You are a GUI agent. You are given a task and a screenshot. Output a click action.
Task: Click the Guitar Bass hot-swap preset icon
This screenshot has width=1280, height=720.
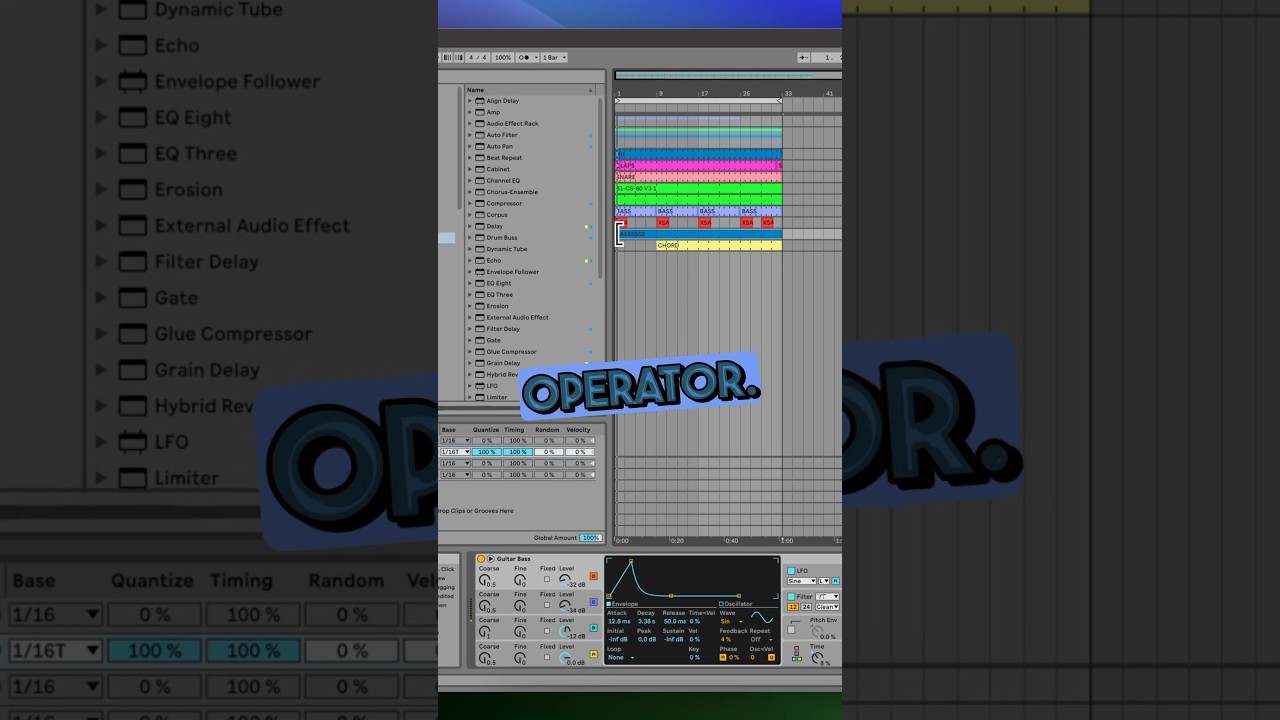pos(491,559)
